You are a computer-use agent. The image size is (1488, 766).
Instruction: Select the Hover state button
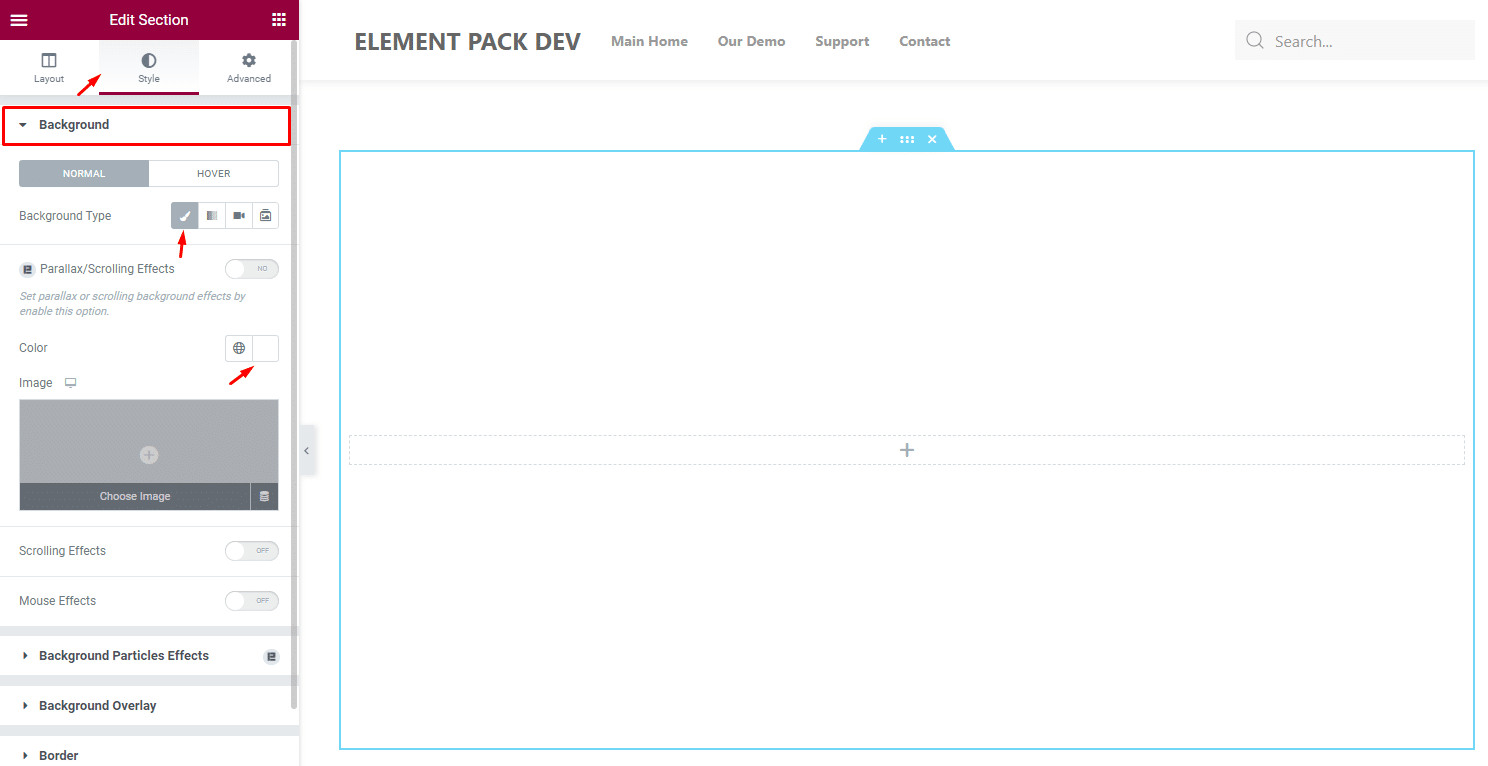(x=213, y=174)
